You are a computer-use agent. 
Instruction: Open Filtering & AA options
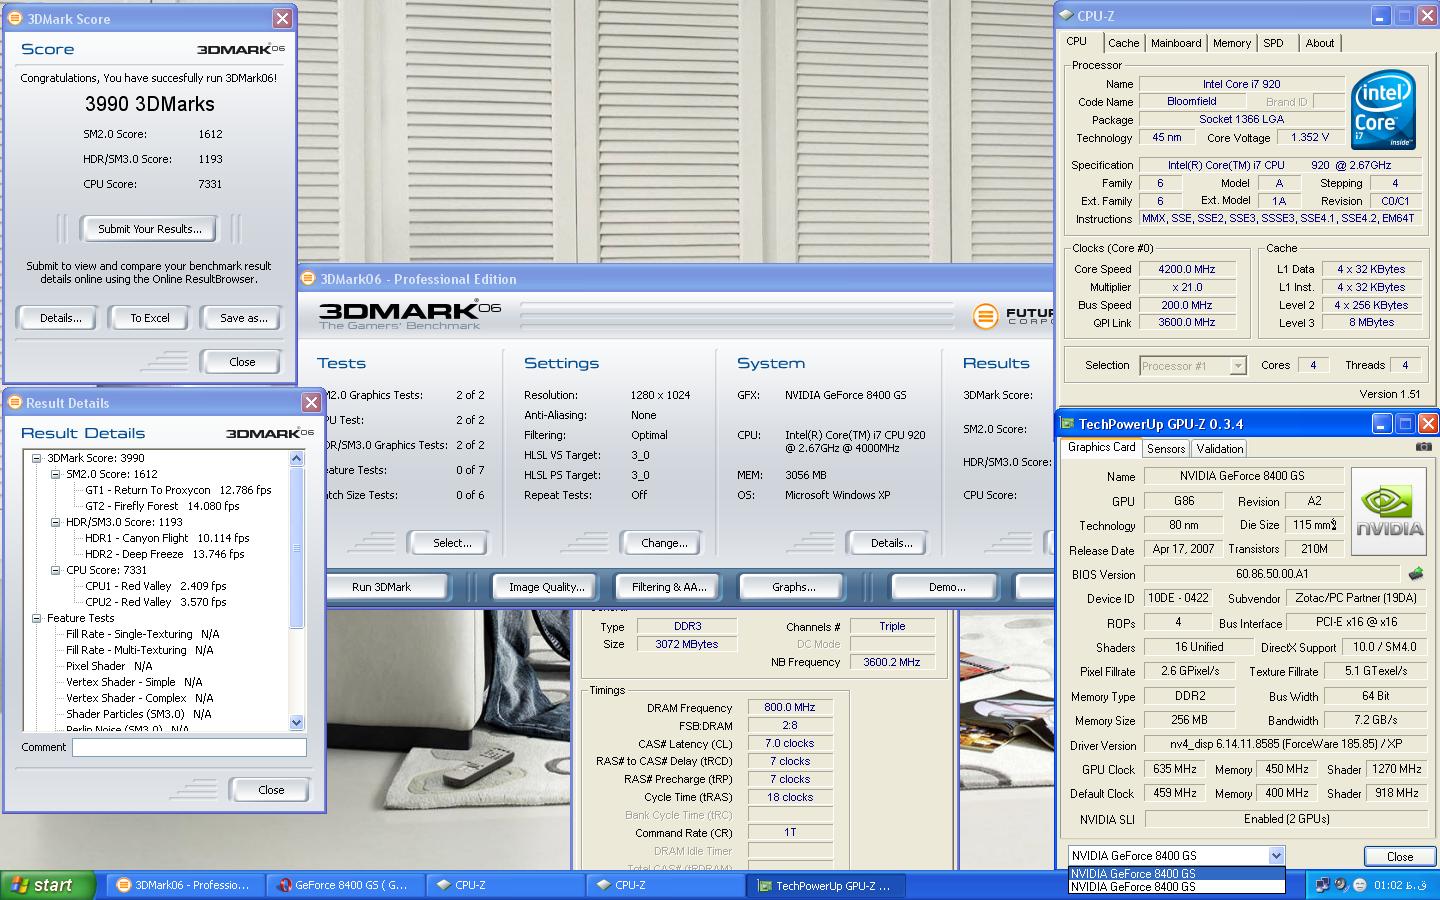669,587
